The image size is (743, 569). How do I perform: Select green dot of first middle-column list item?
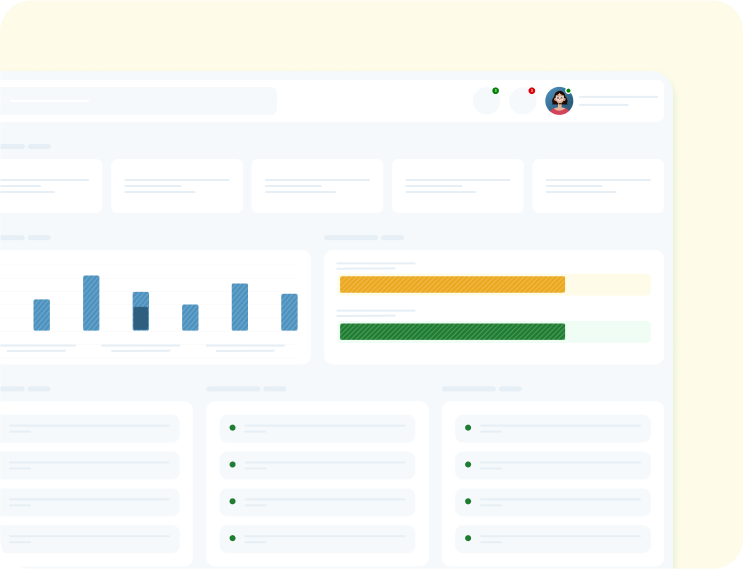tap(232, 428)
